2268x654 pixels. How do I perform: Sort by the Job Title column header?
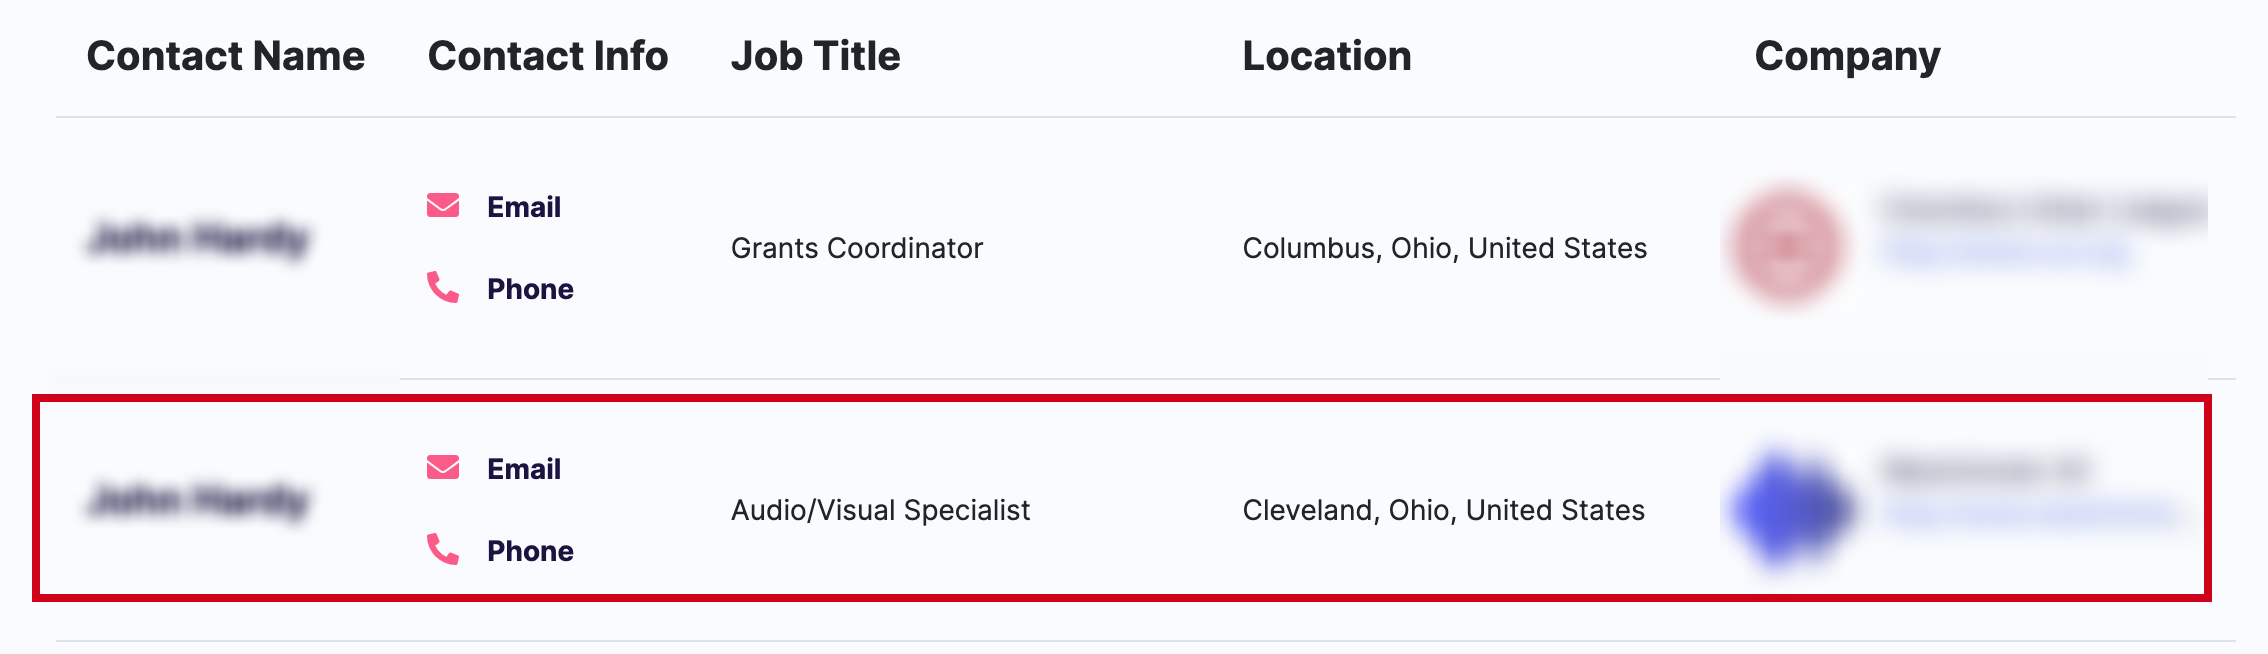click(816, 56)
